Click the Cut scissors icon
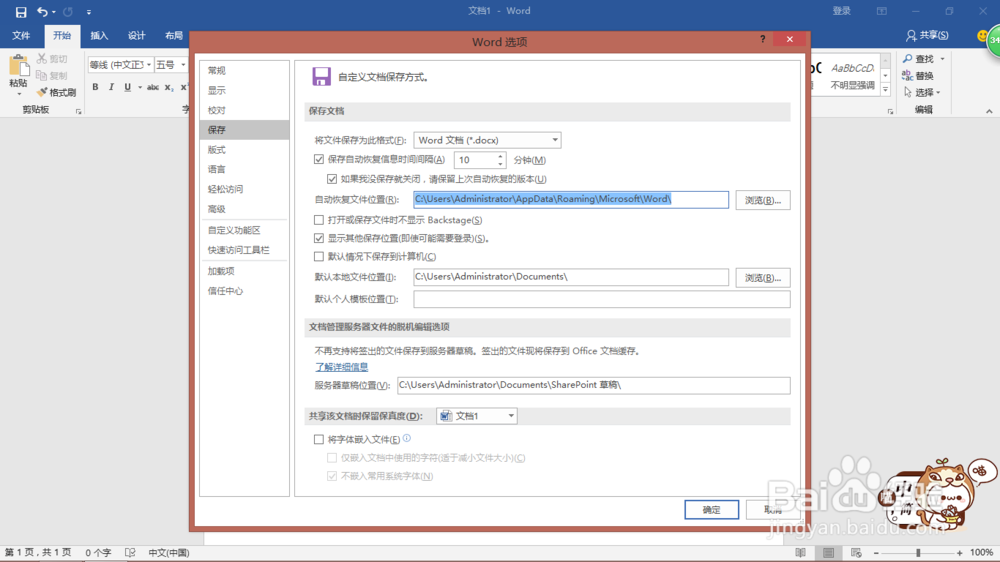 42,58
